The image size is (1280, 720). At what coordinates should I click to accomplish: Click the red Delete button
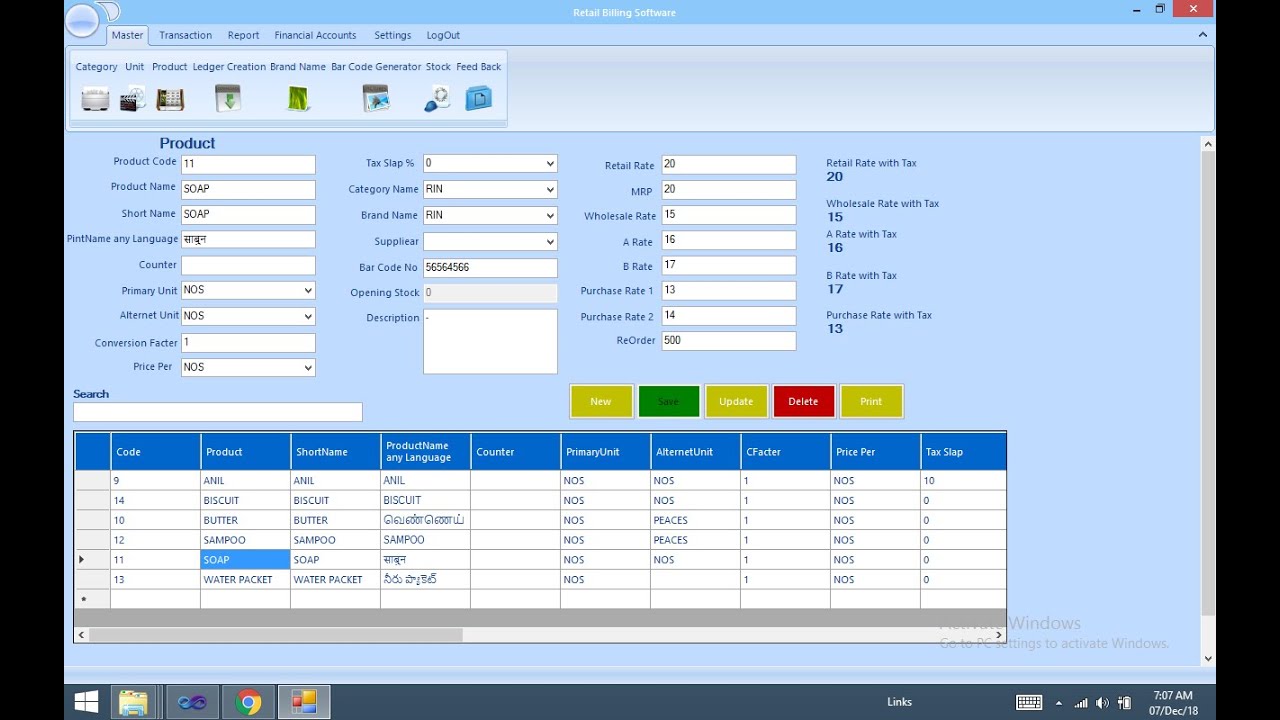tap(803, 401)
